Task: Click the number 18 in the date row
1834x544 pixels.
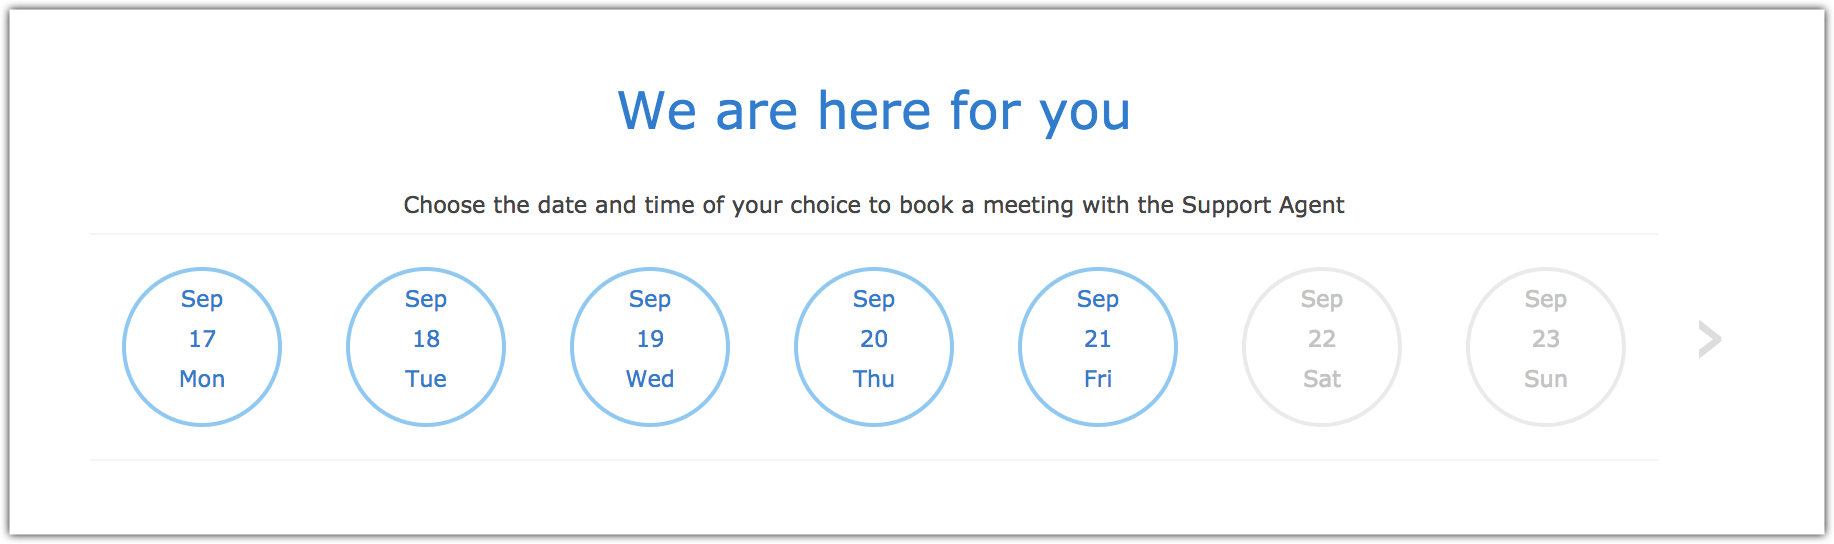Action: [x=426, y=339]
